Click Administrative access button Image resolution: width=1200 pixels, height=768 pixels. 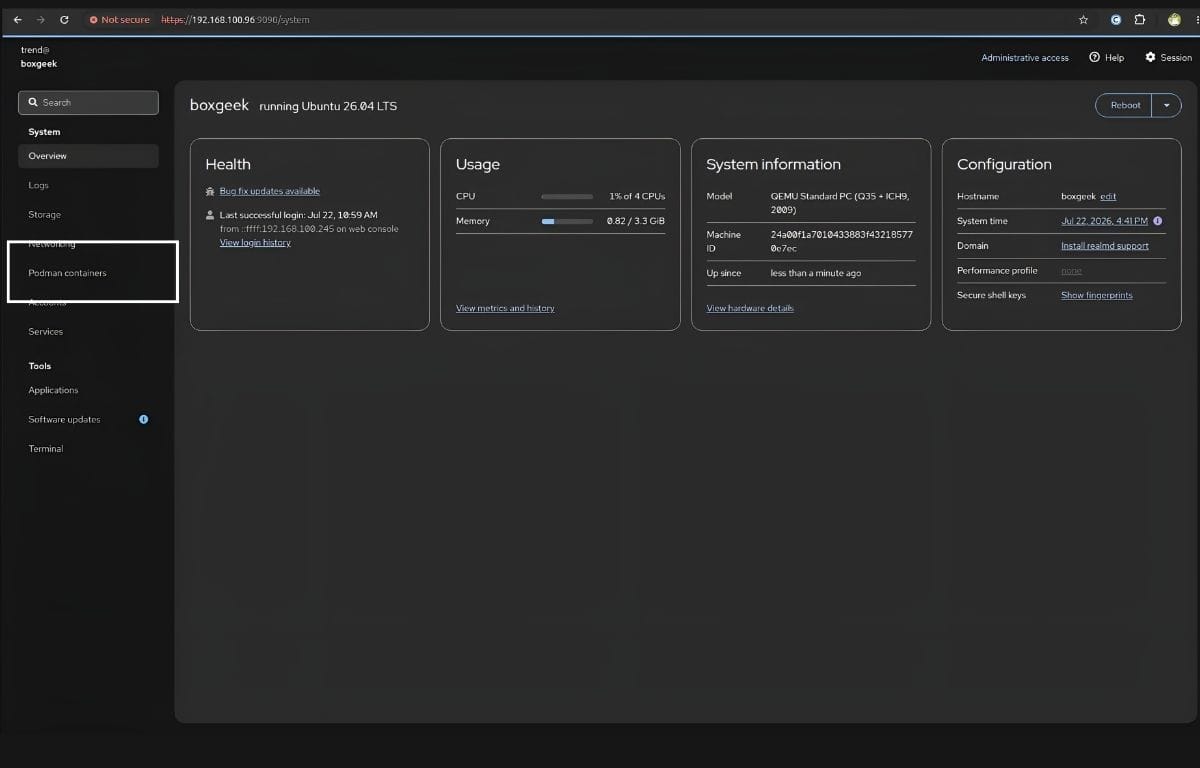coord(1025,58)
